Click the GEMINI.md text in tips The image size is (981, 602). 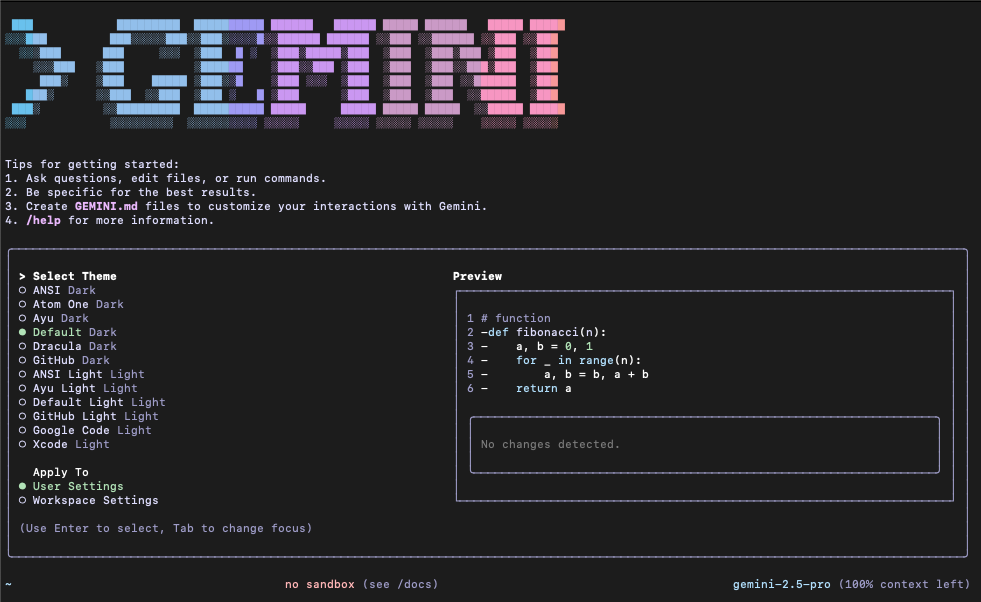(106, 206)
